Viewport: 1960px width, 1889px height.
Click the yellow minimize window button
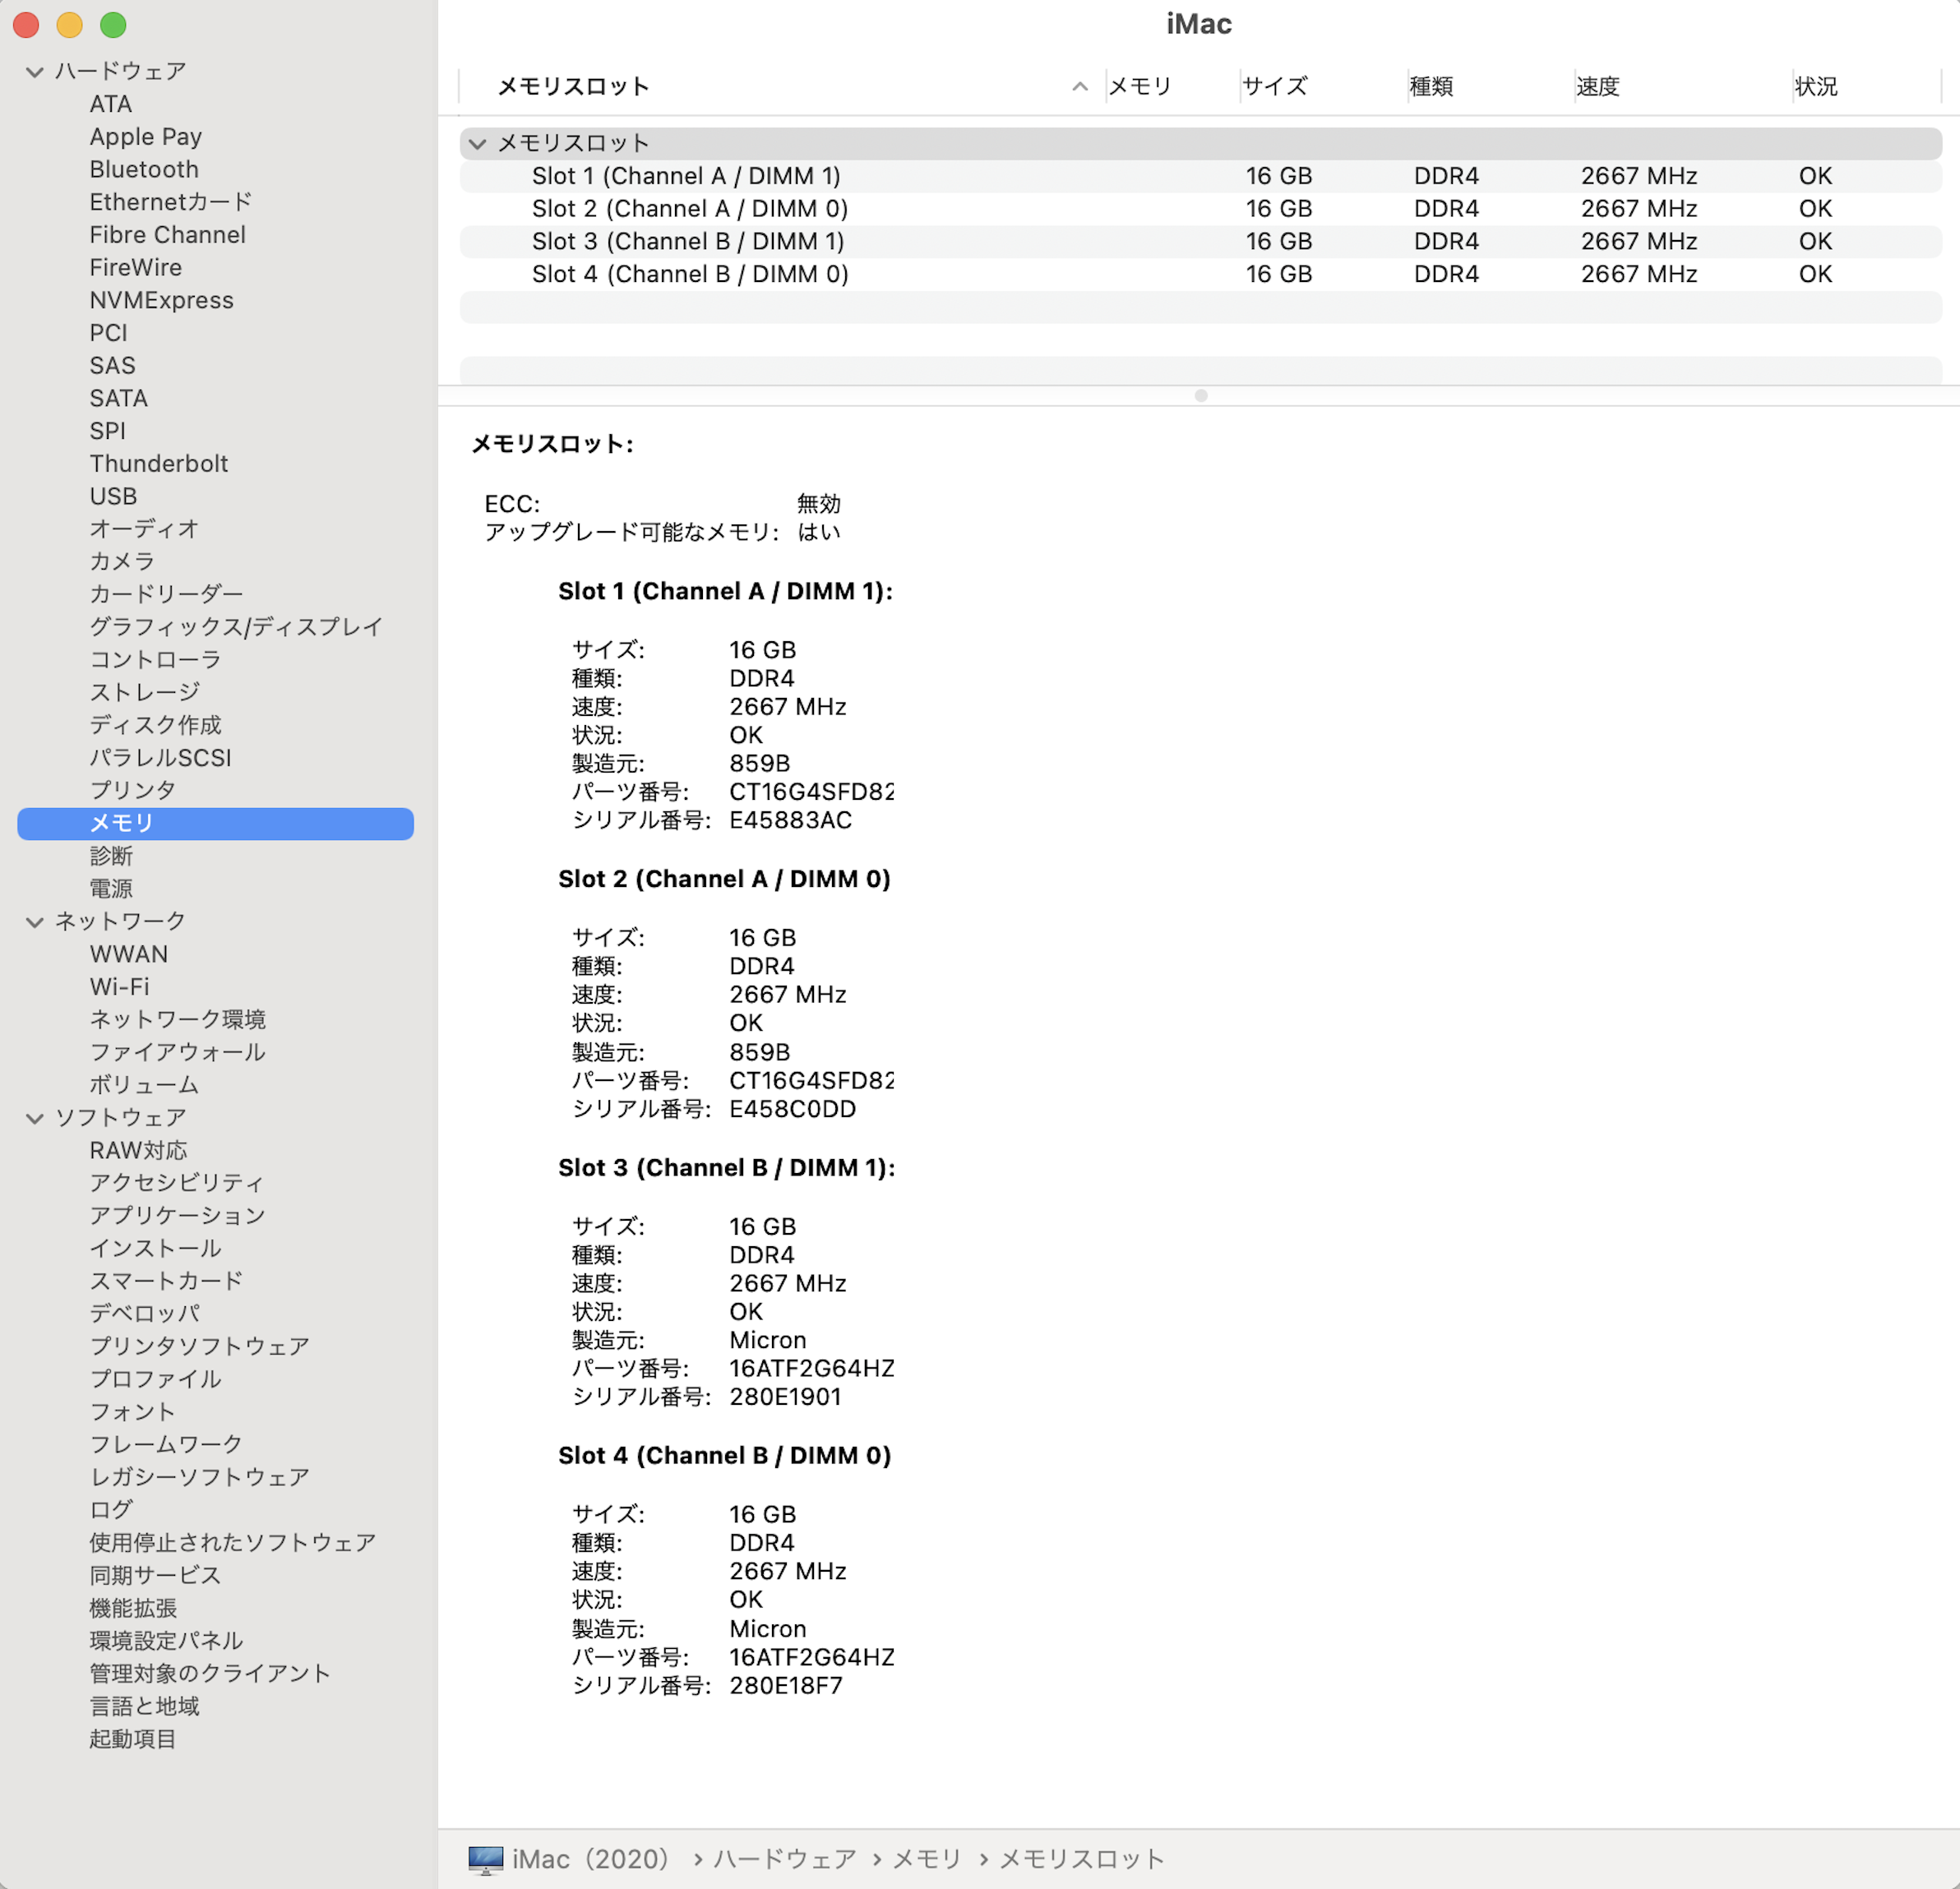(x=70, y=25)
